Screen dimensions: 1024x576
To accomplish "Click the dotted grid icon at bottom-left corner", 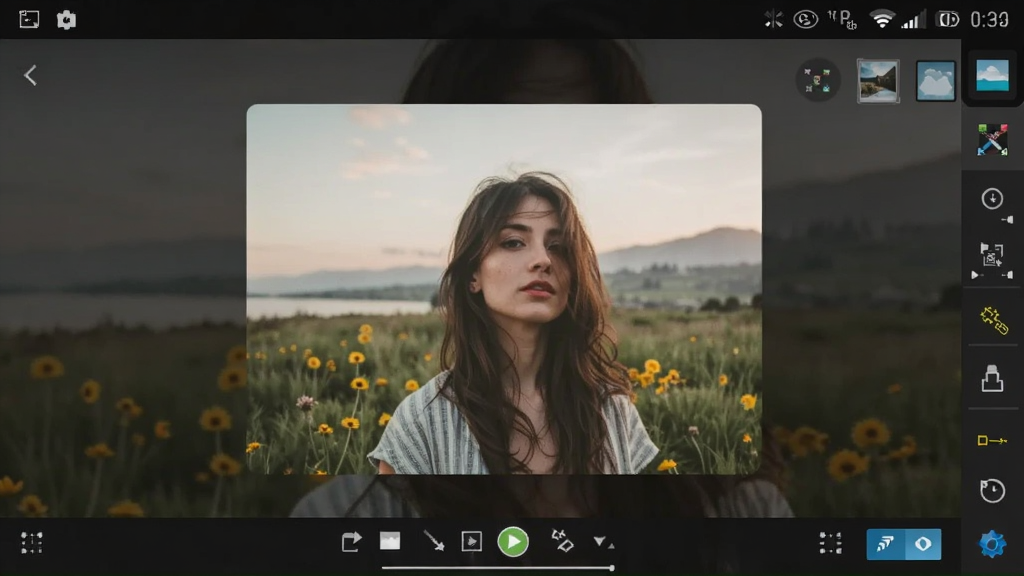I will 31,543.
